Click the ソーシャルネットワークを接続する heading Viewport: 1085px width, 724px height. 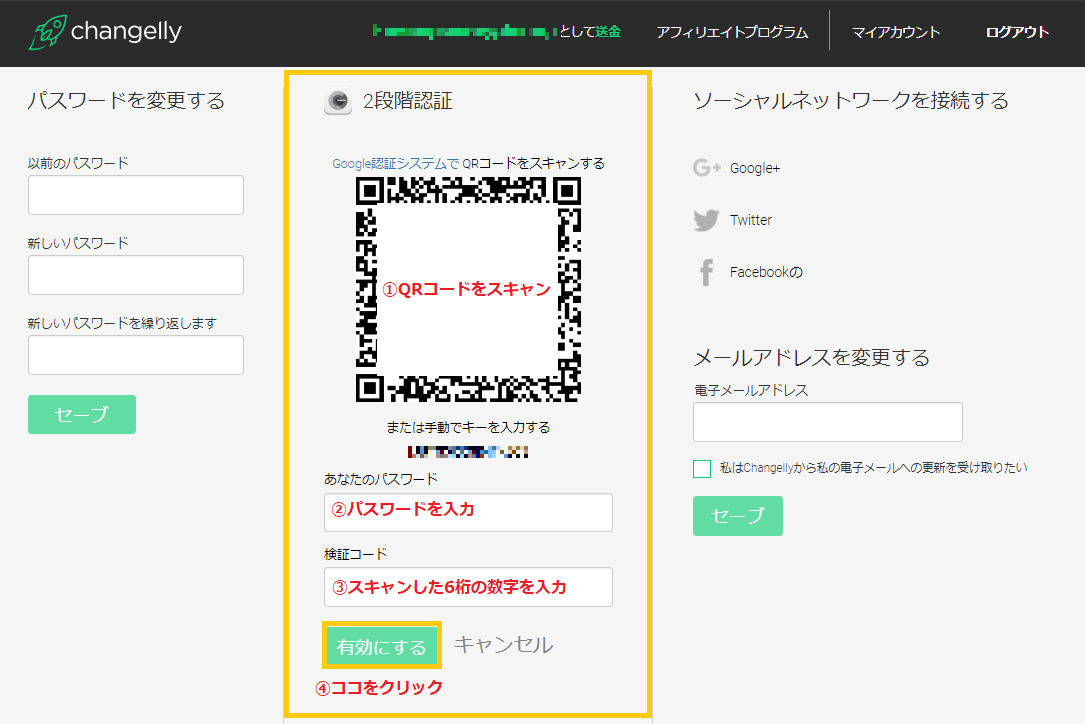(851, 100)
